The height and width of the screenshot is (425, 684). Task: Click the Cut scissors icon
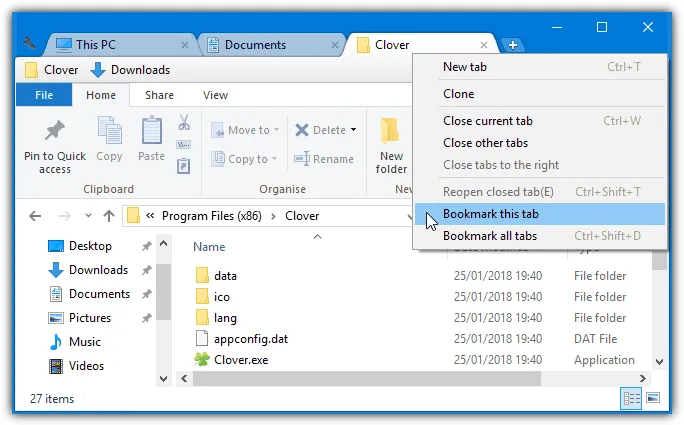(x=184, y=122)
